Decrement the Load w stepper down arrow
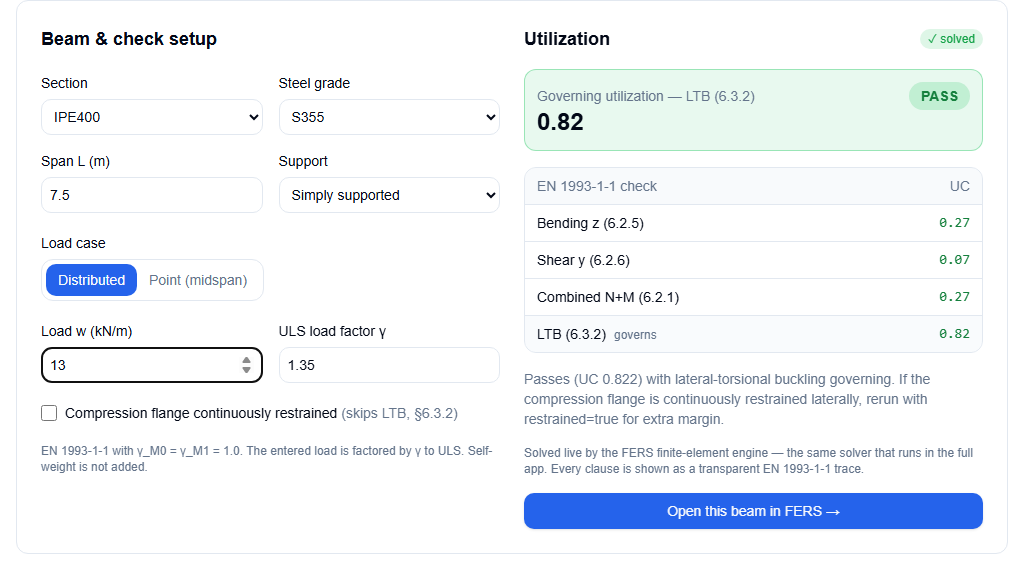Image resolution: width=1024 pixels, height=570 pixels. coord(246,370)
